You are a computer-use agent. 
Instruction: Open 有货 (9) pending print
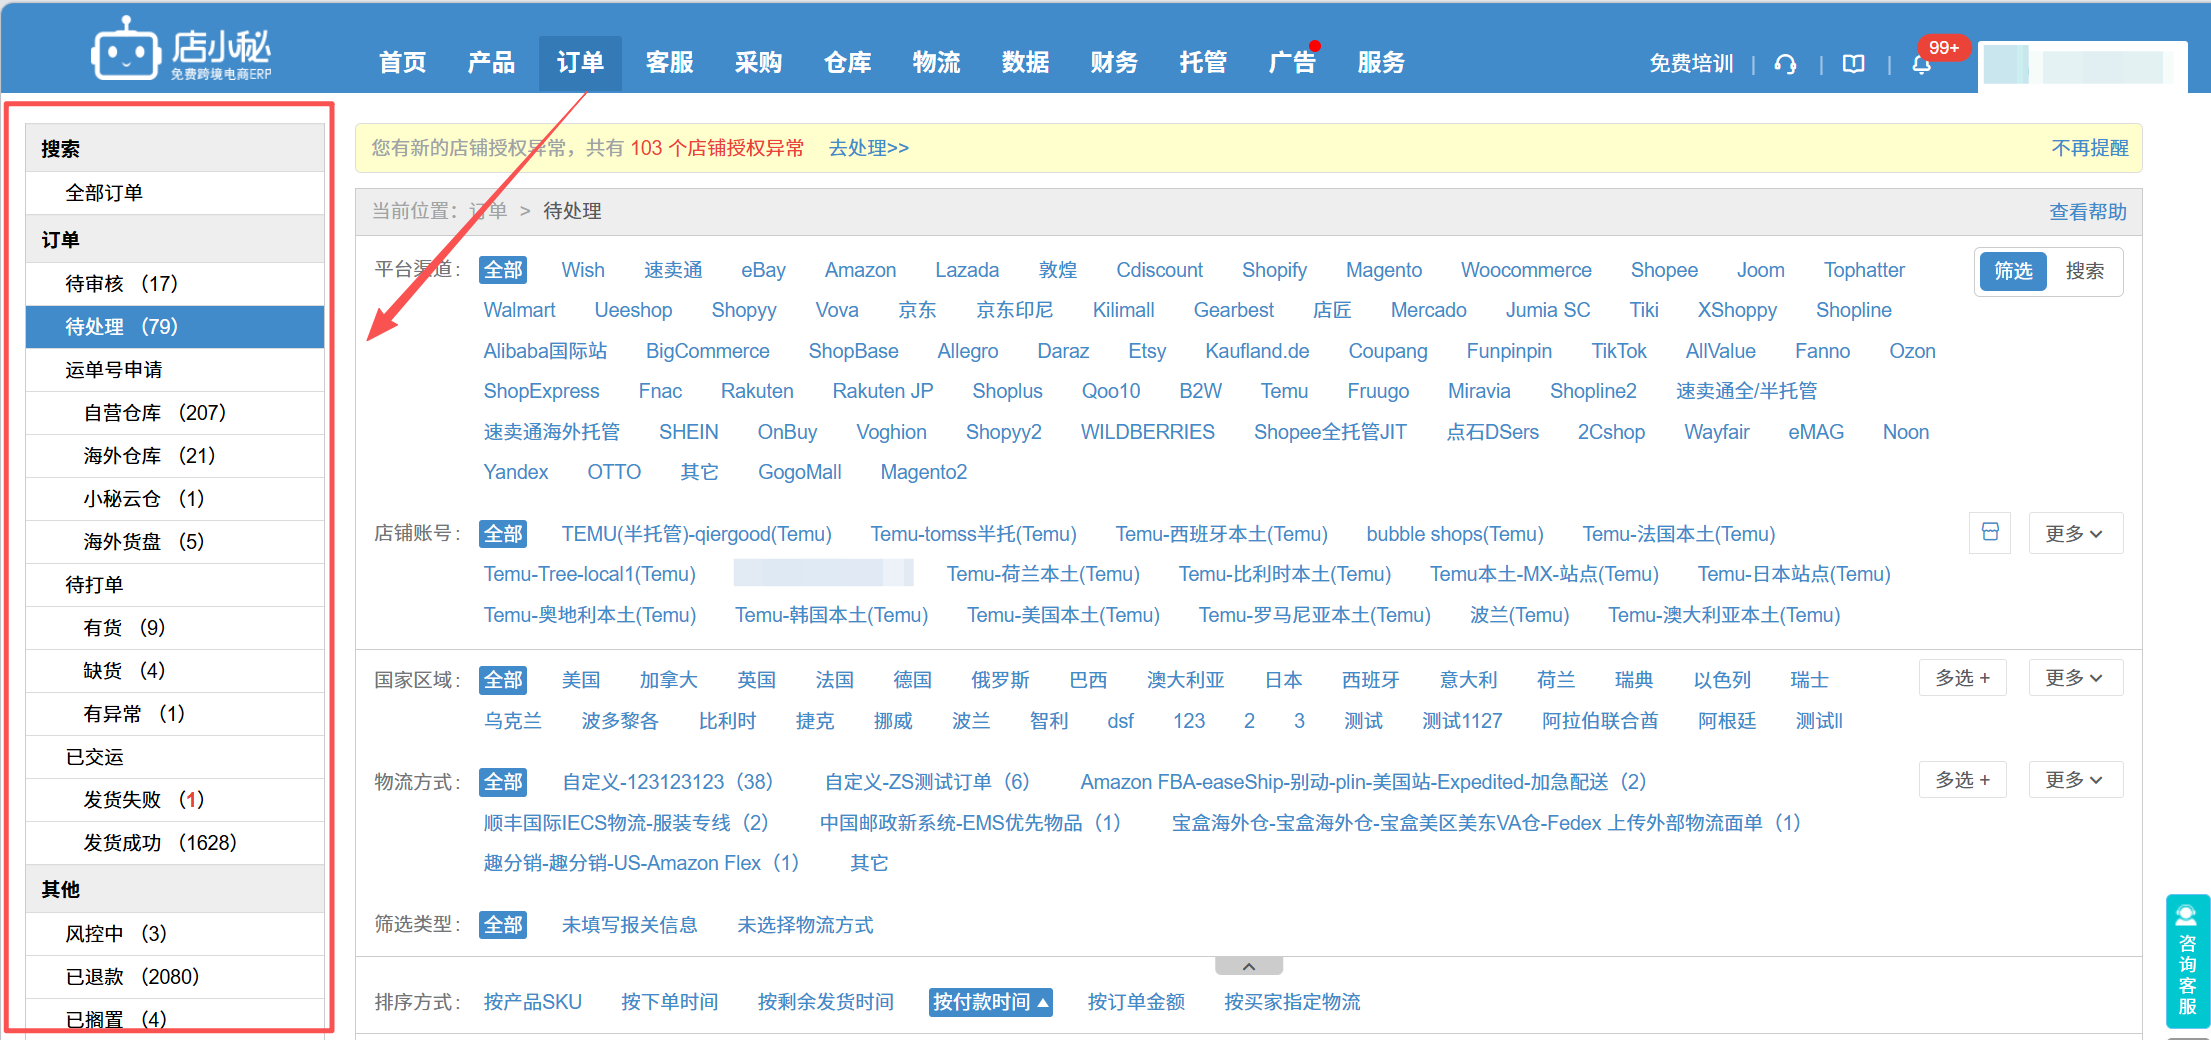[175, 628]
